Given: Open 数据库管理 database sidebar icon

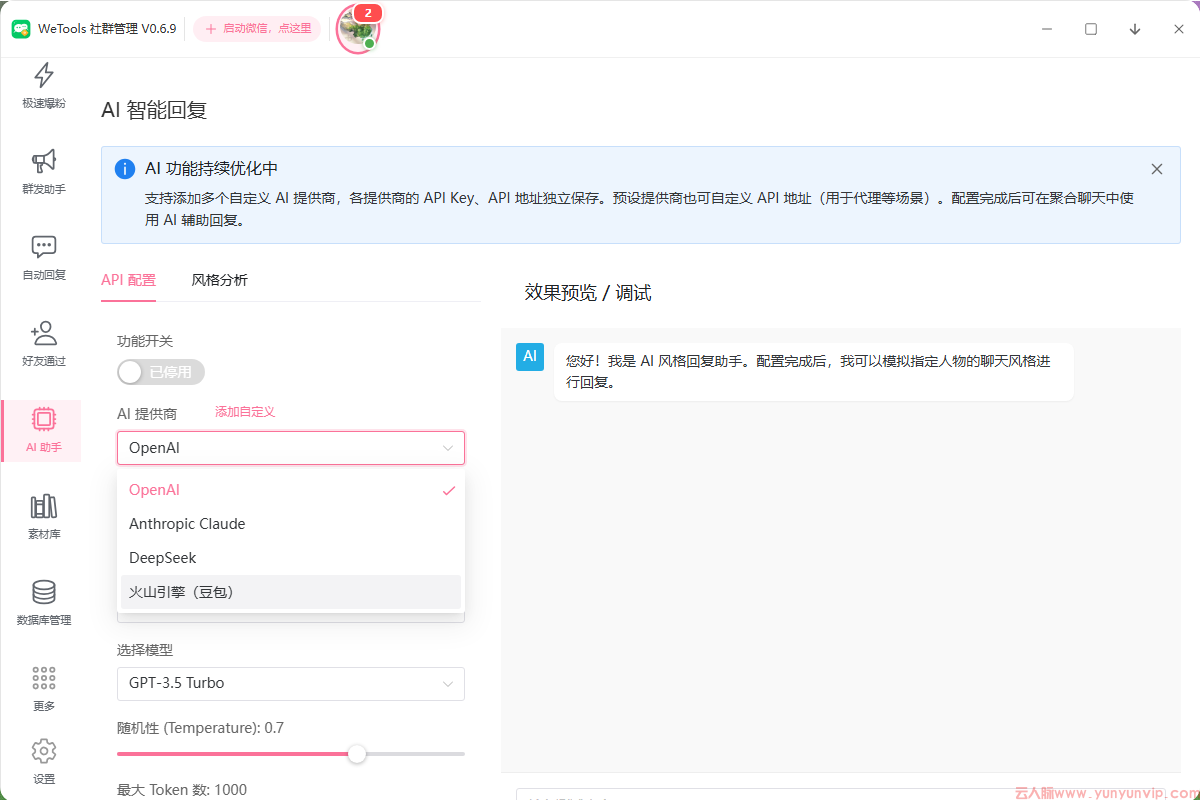Looking at the screenshot, I should coord(44,592).
